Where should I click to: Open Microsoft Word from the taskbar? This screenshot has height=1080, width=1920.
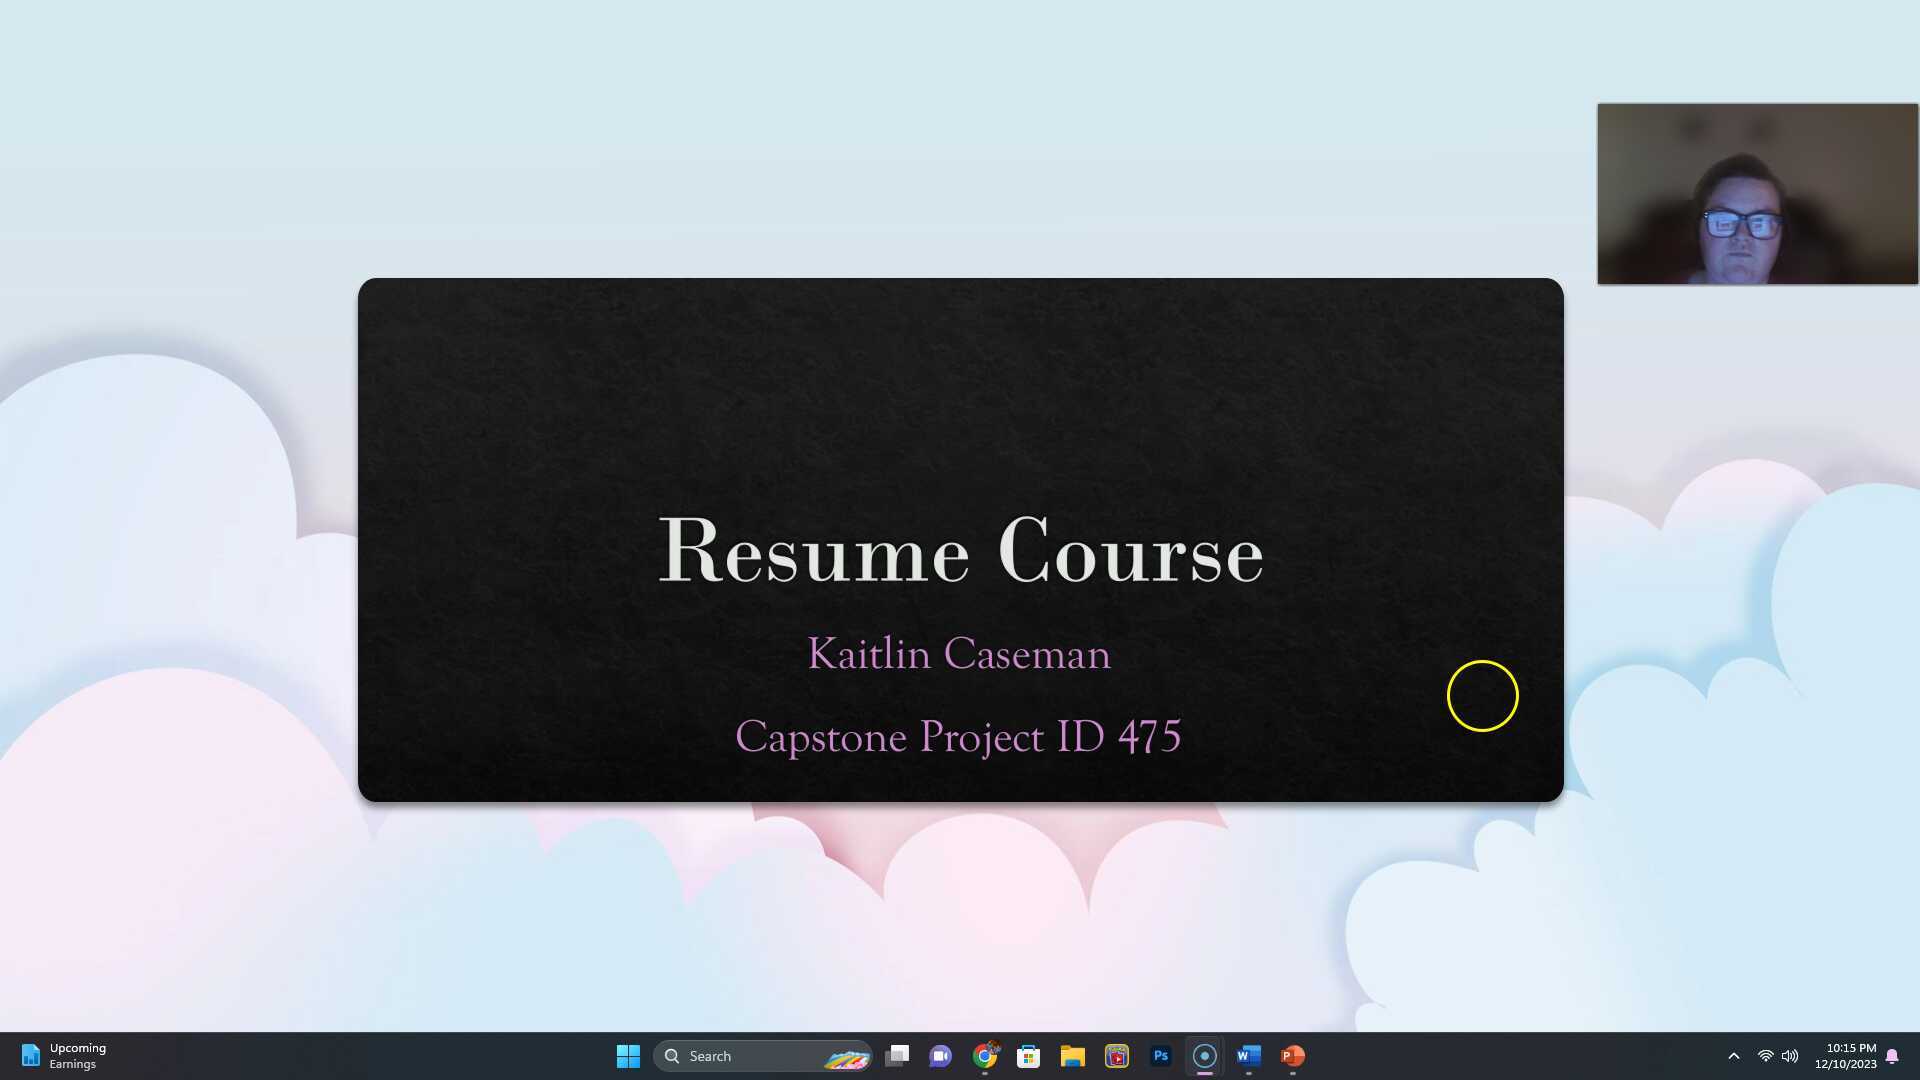pos(1248,1056)
